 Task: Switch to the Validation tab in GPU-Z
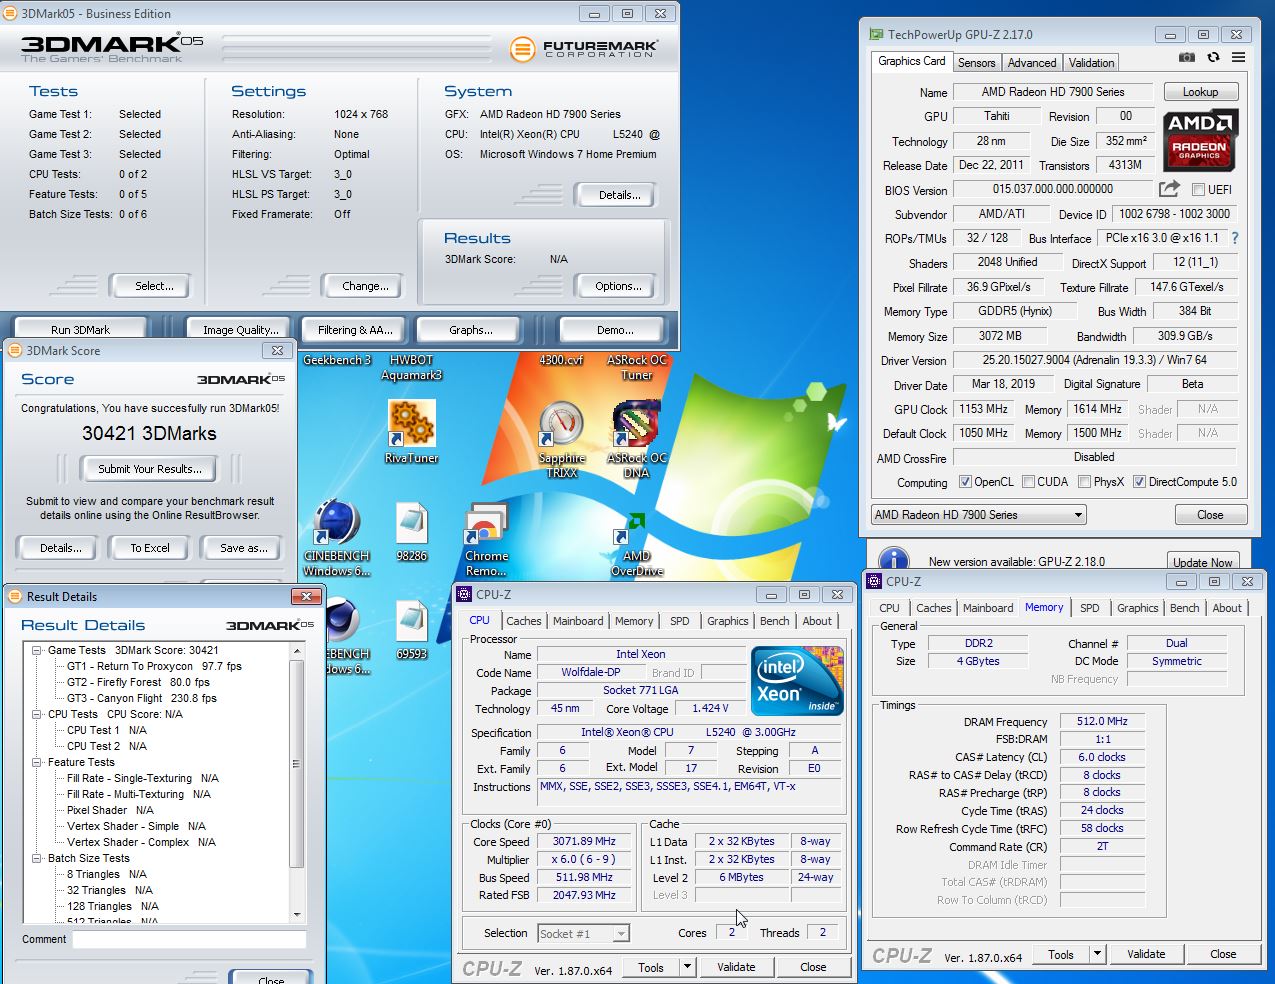(x=1091, y=62)
